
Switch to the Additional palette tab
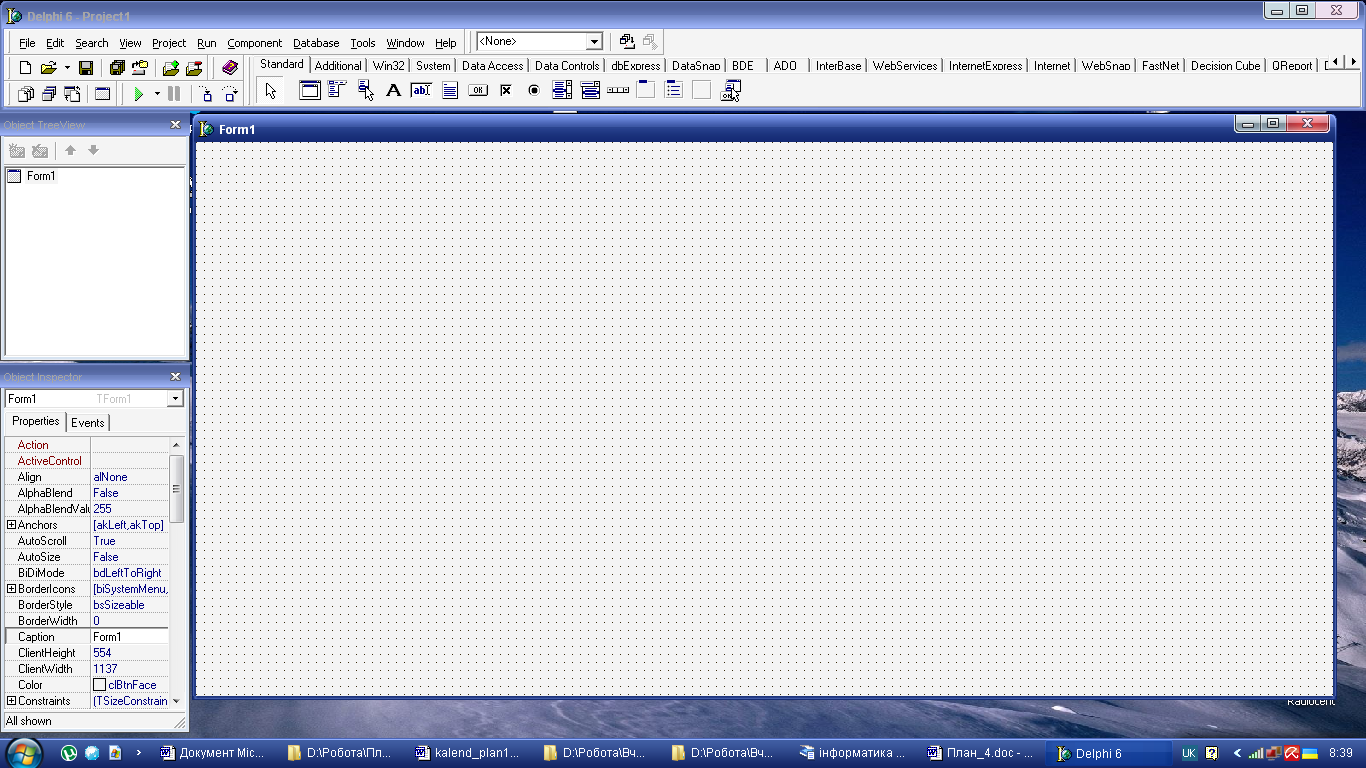click(x=338, y=66)
